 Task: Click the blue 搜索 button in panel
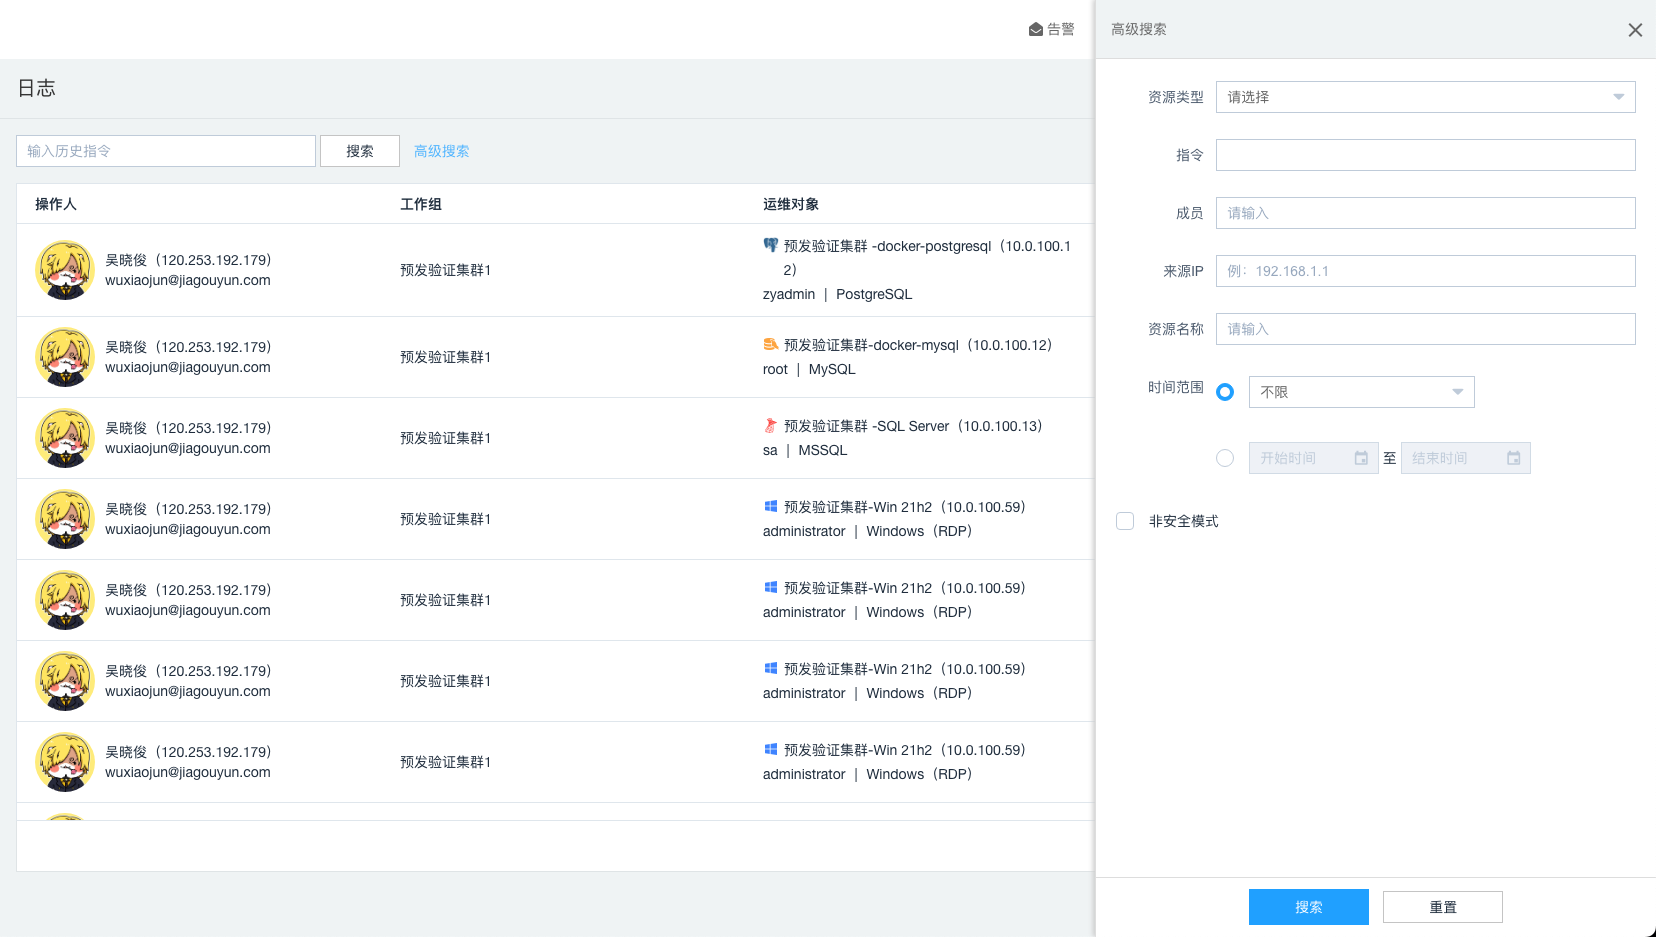(x=1308, y=907)
